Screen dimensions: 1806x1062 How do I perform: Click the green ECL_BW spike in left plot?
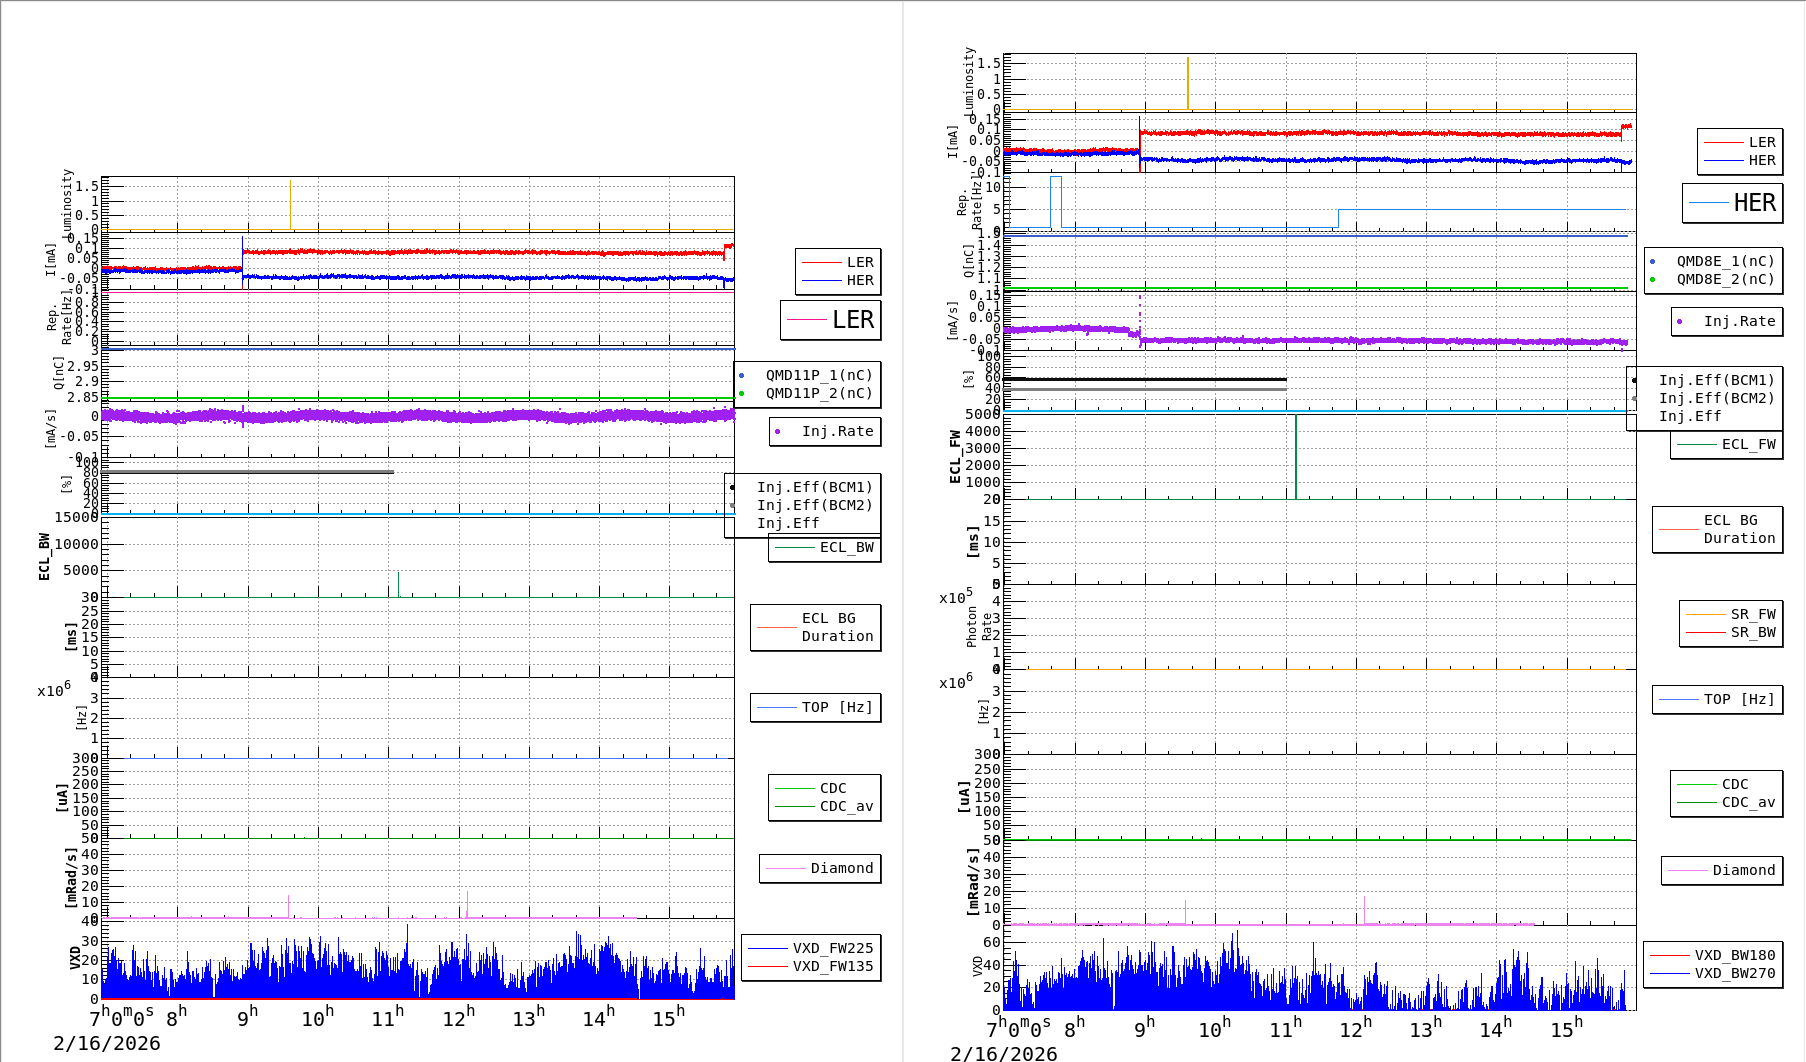[398, 584]
